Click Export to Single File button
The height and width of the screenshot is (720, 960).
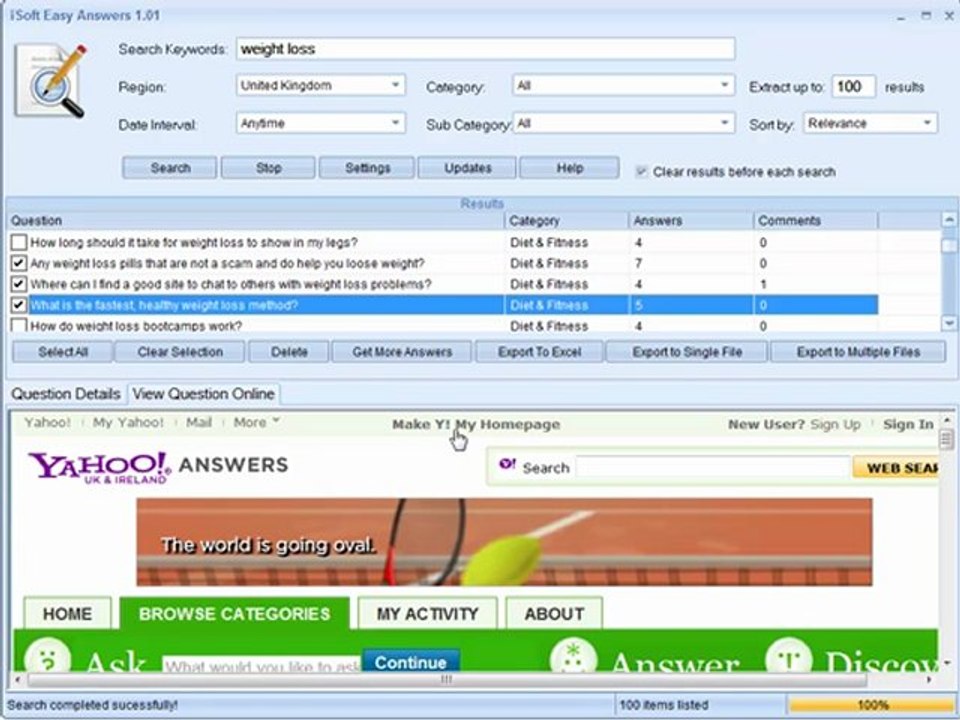click(687, 352)
